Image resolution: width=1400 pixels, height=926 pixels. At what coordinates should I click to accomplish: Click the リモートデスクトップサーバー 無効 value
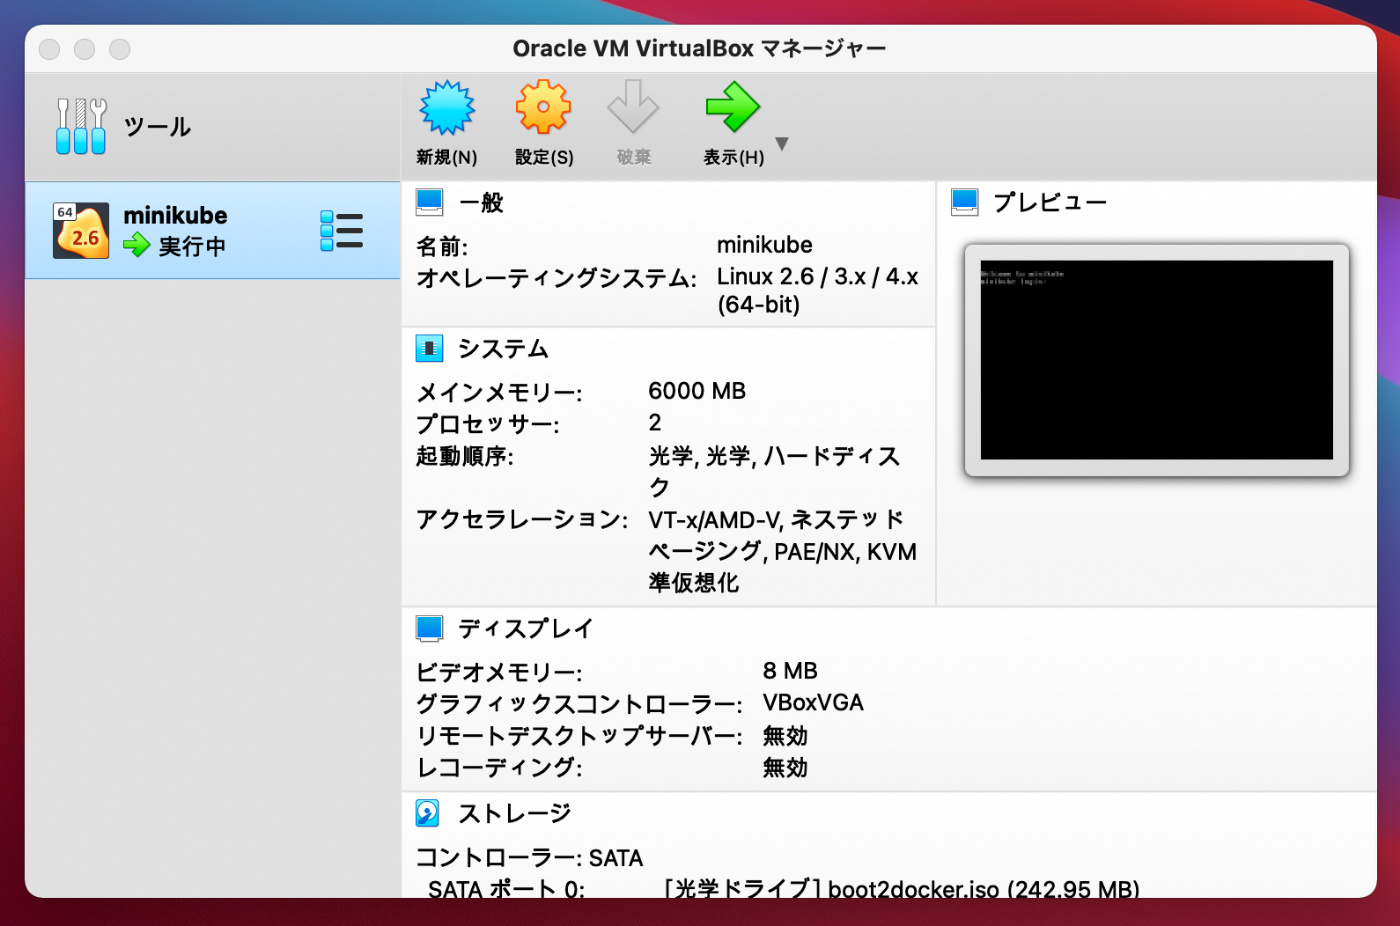[x=785, y=736]
